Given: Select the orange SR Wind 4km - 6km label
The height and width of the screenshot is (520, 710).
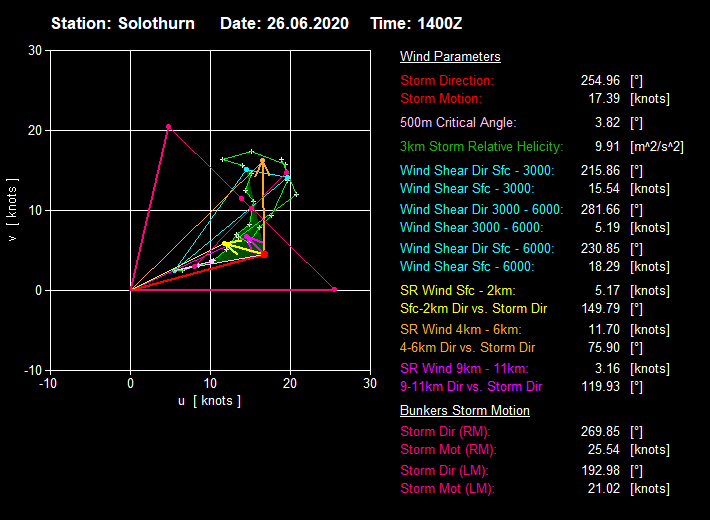Looking at the screenshot, I should pyautogui.click(x=460, y=329).
